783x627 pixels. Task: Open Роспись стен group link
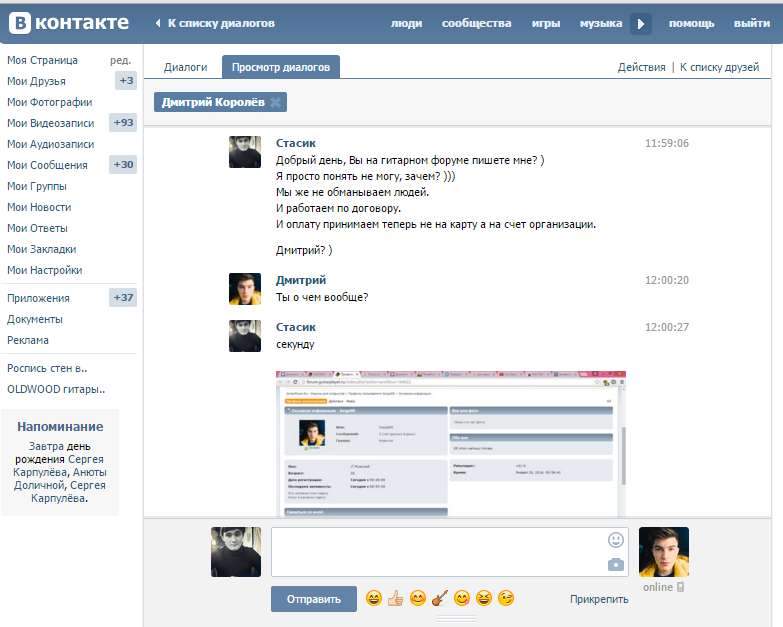(47, 368)
